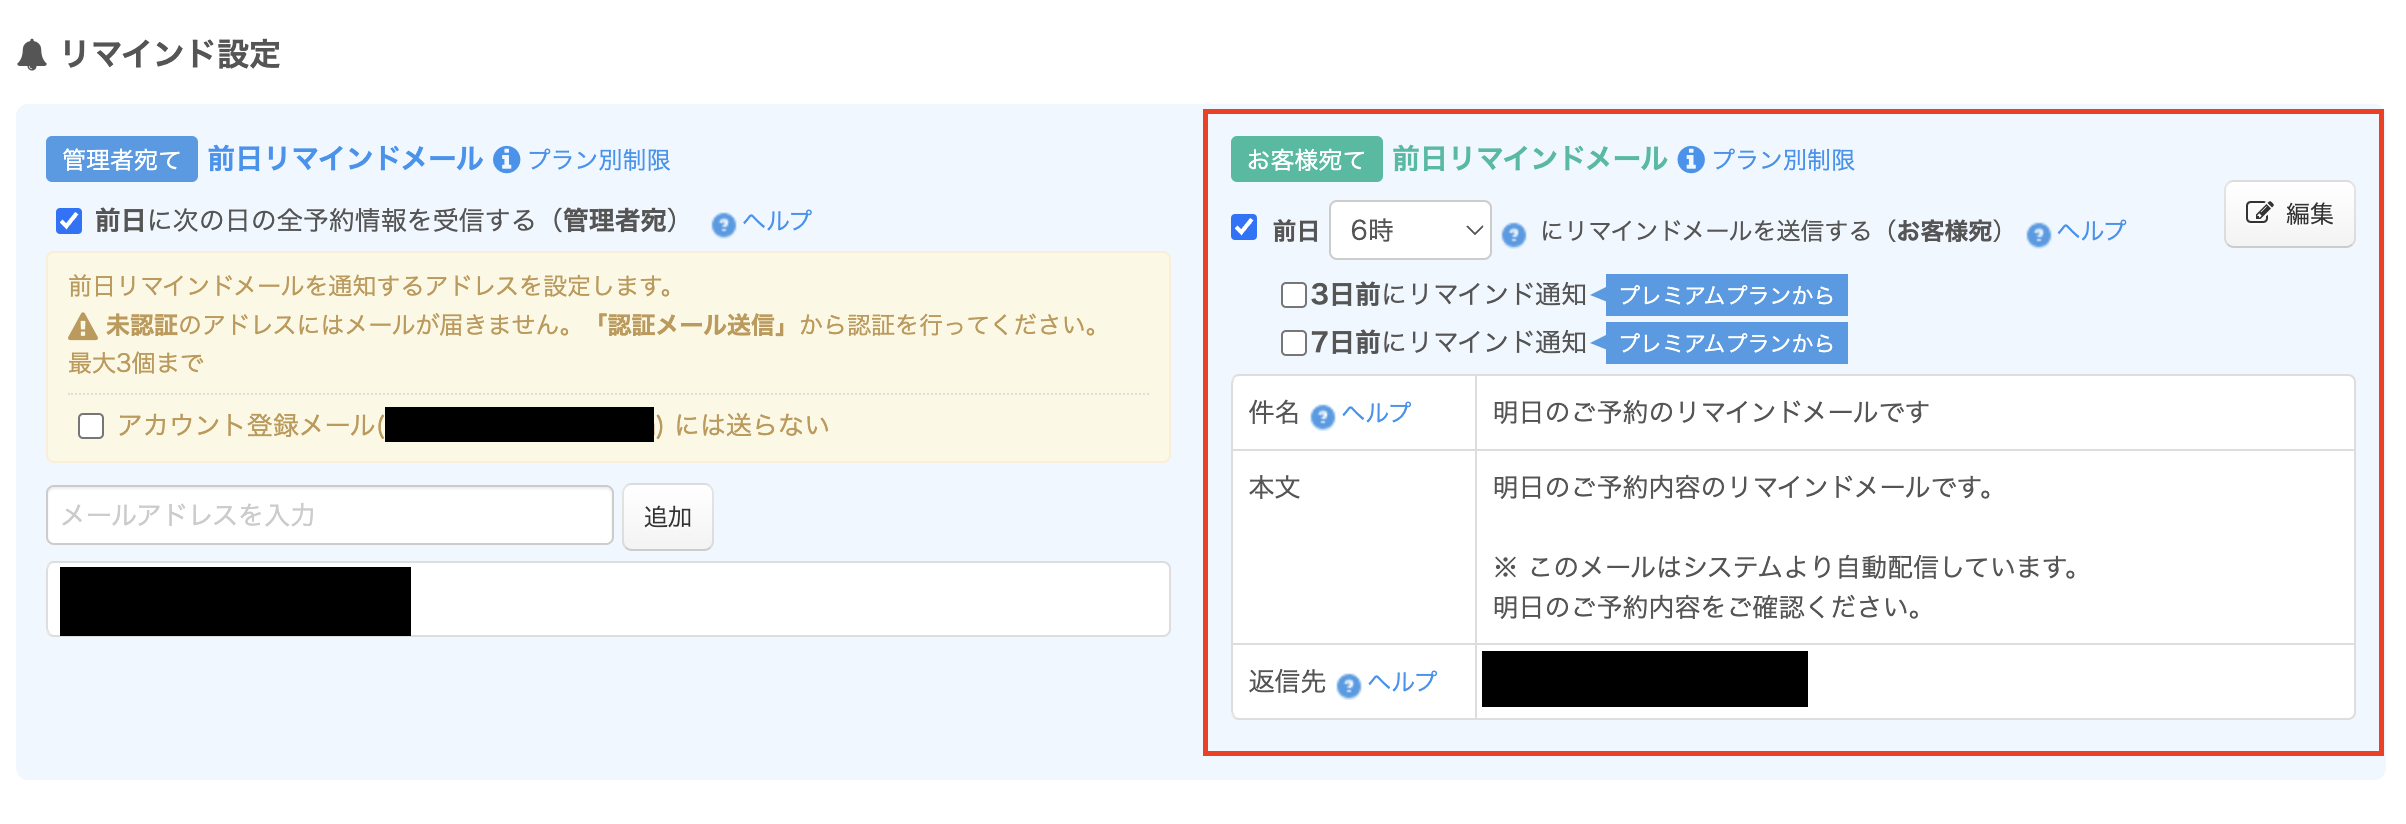The height and width of the screenshot is (824, 2406).
Task: Click the info icon beside admin プラン別制限
Action: pos(507,160)
